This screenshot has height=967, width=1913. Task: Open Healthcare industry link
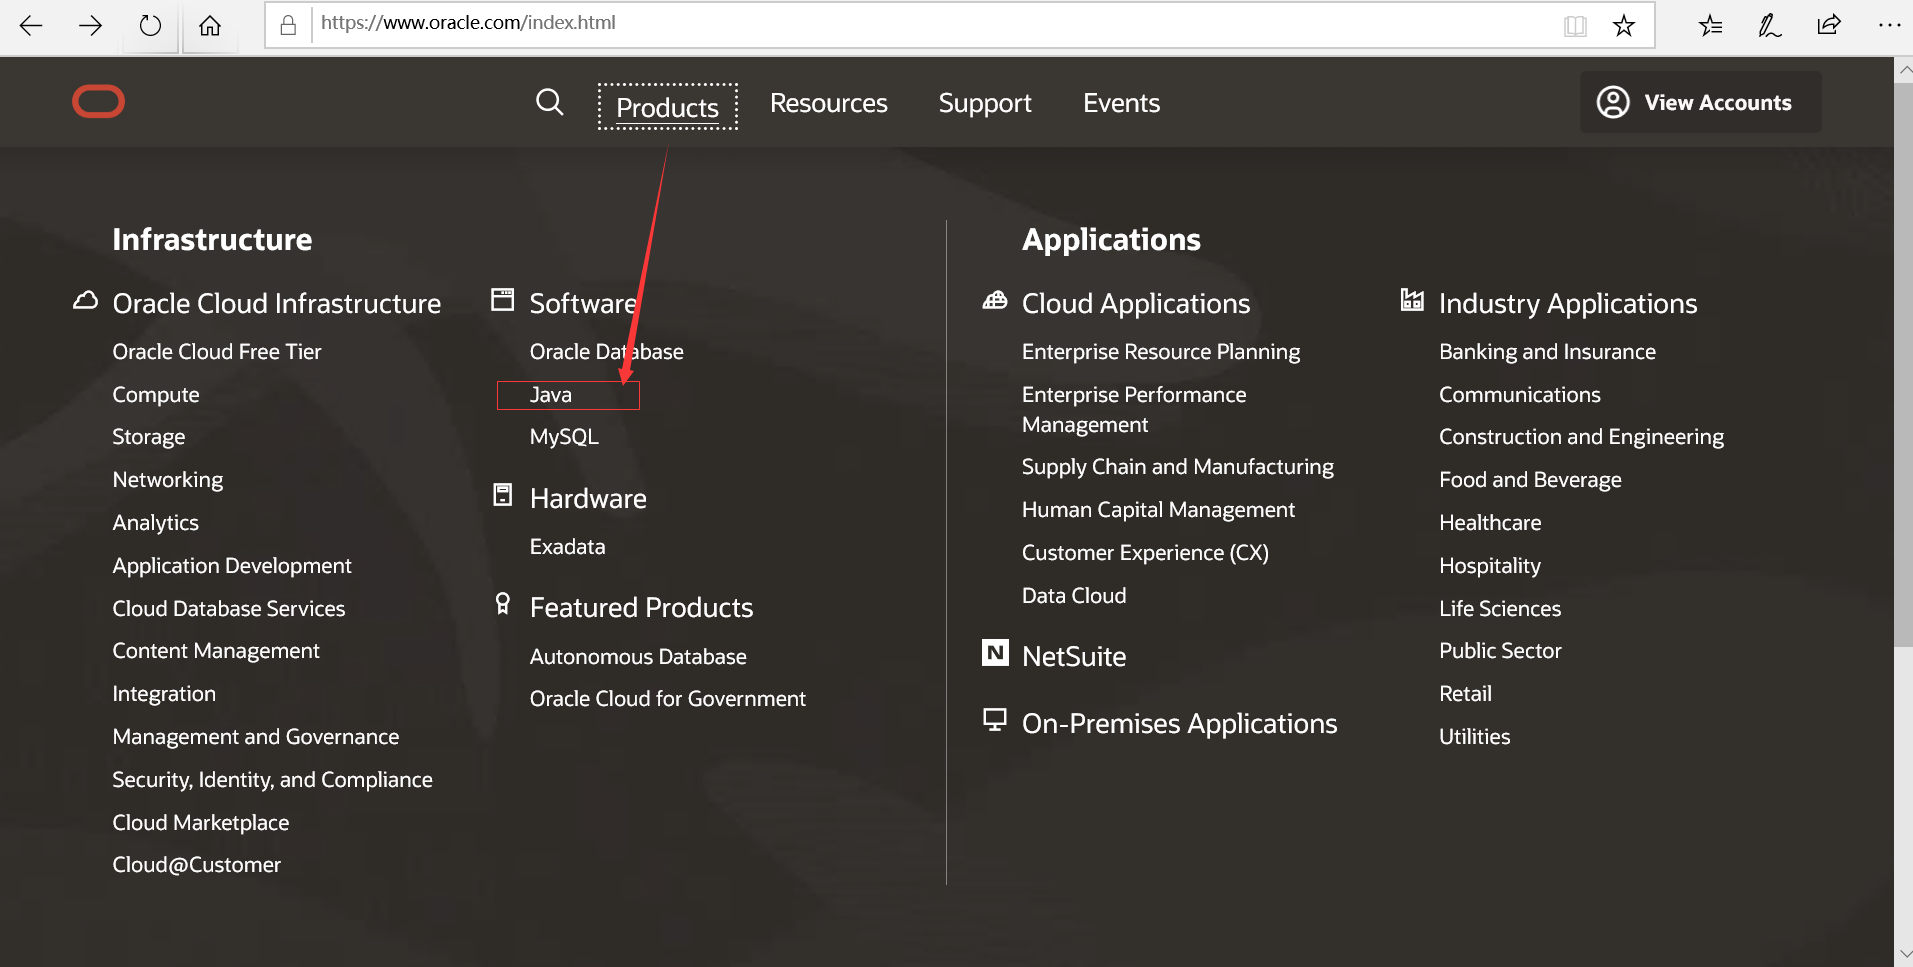pos(1490,523)
